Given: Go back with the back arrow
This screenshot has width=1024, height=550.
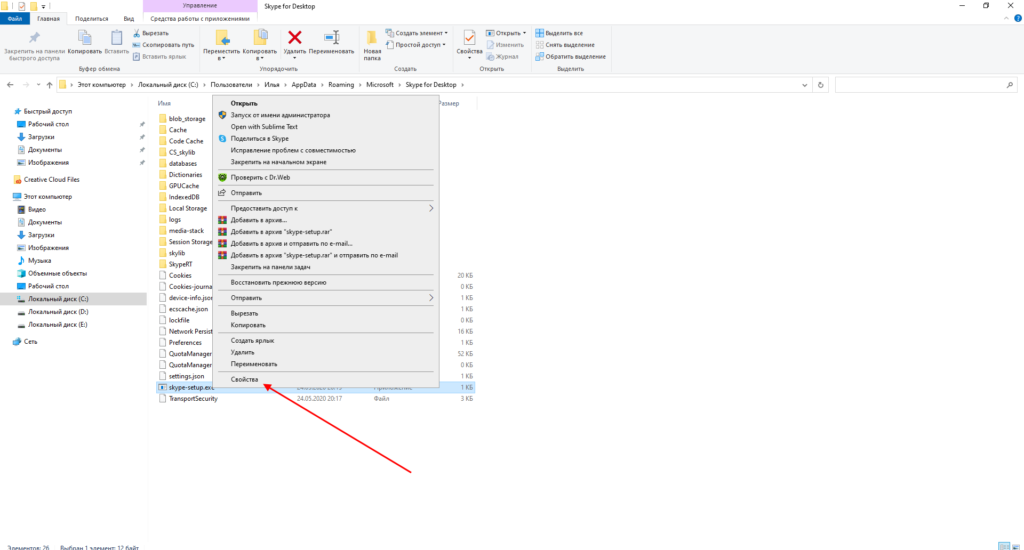Looking at the screenshot, I should pyautogui.click(x=10, y=85).
